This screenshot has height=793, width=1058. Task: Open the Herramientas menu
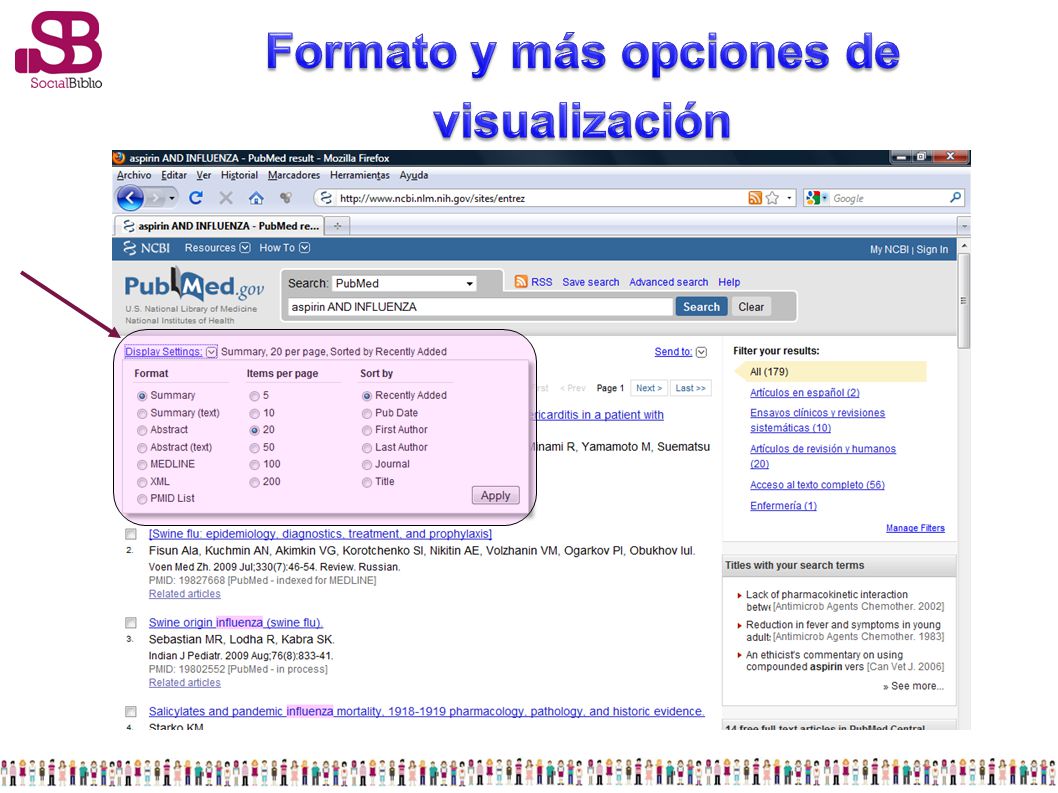360,175
